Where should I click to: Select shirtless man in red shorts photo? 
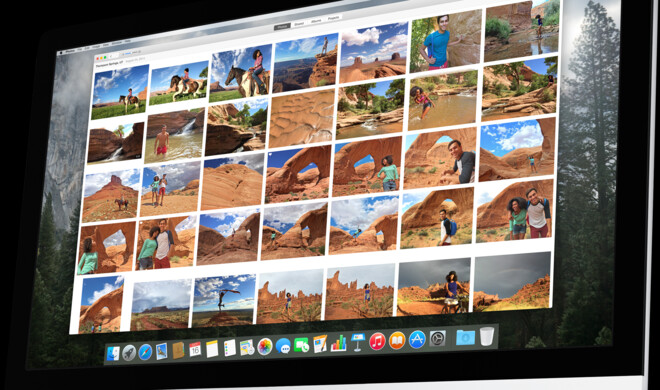174,136
